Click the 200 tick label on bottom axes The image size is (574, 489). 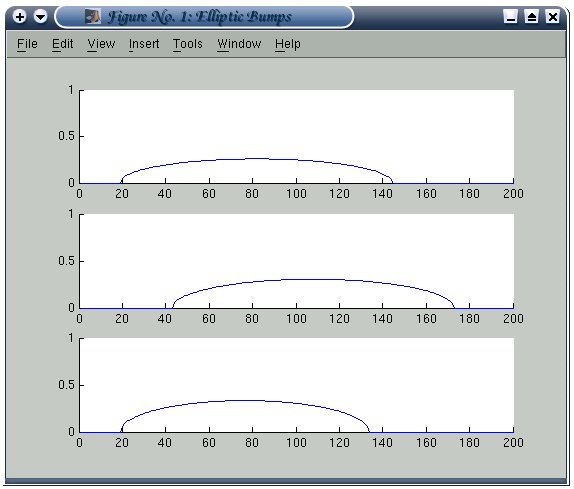click(x=513, y=443)
